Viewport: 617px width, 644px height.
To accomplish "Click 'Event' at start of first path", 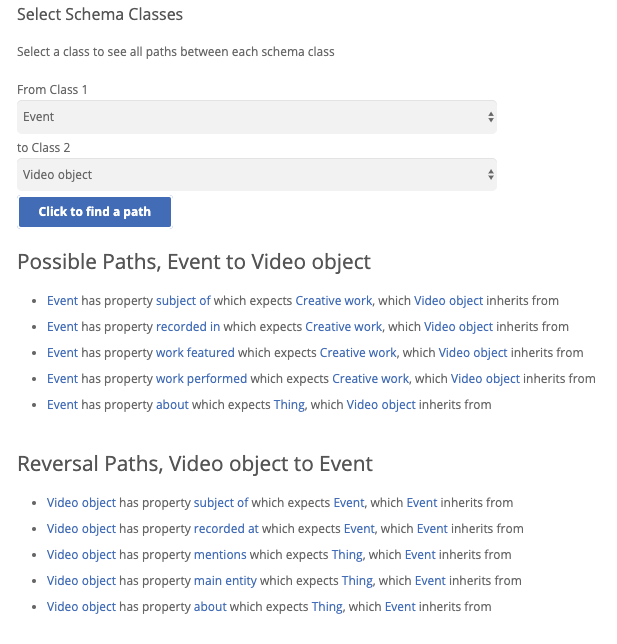I will coord(62,301).
